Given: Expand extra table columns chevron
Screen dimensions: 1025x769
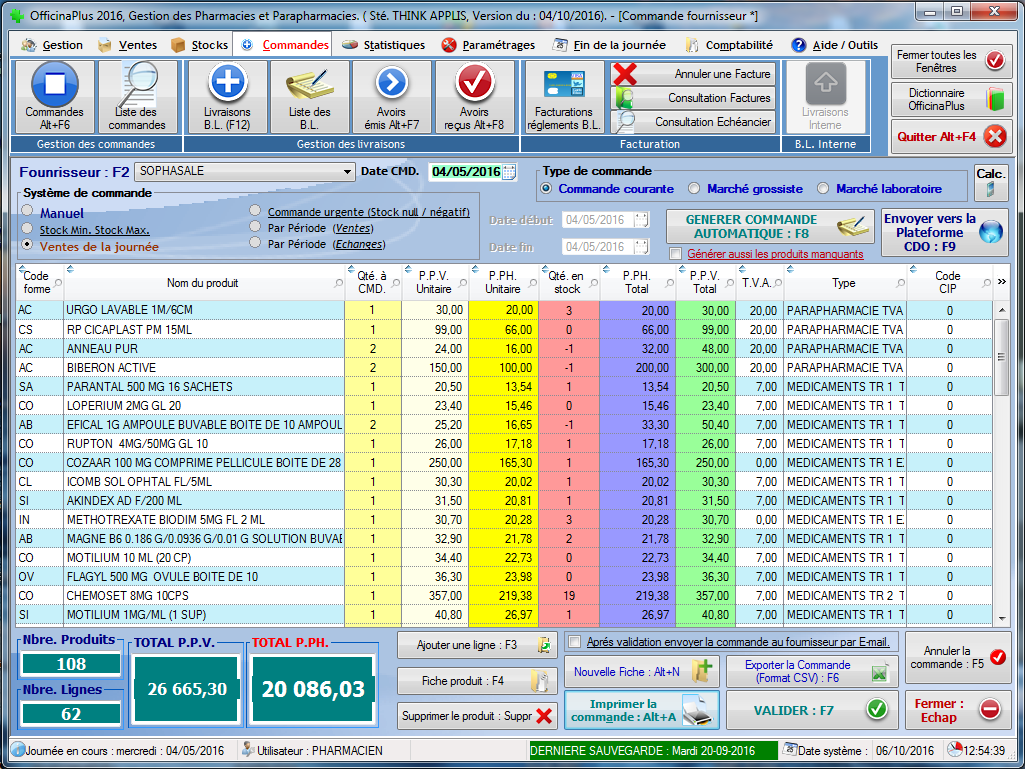Looking at the screenshot, I should coord(1002,283).
